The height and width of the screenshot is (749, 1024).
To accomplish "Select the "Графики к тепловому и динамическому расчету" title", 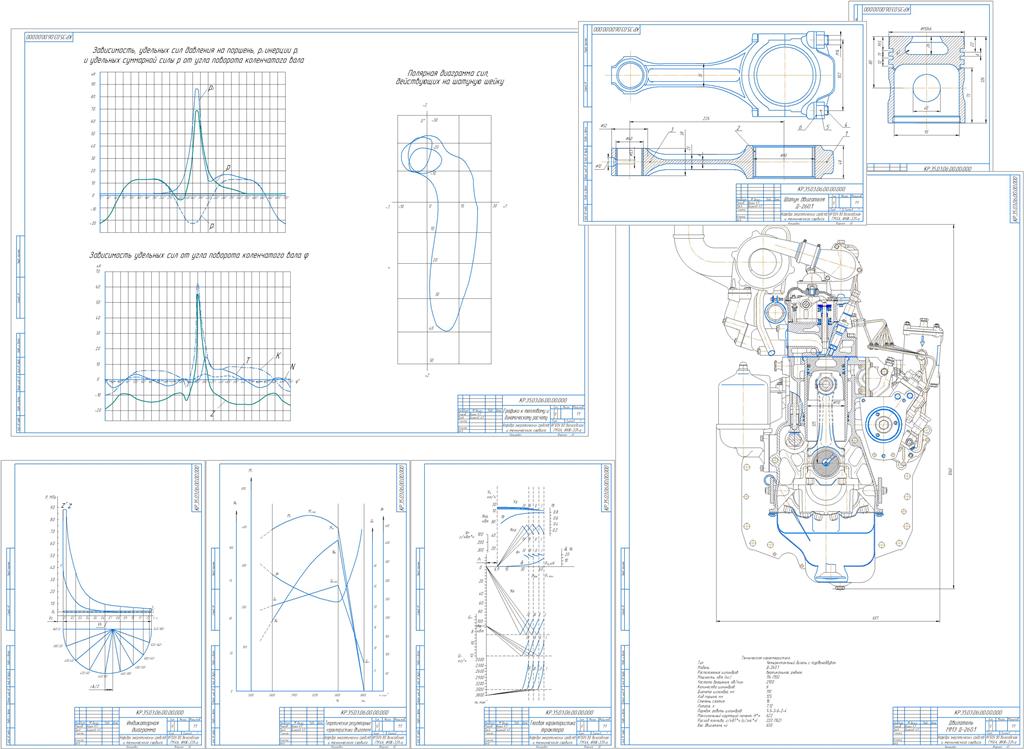I will click(526, 414).
